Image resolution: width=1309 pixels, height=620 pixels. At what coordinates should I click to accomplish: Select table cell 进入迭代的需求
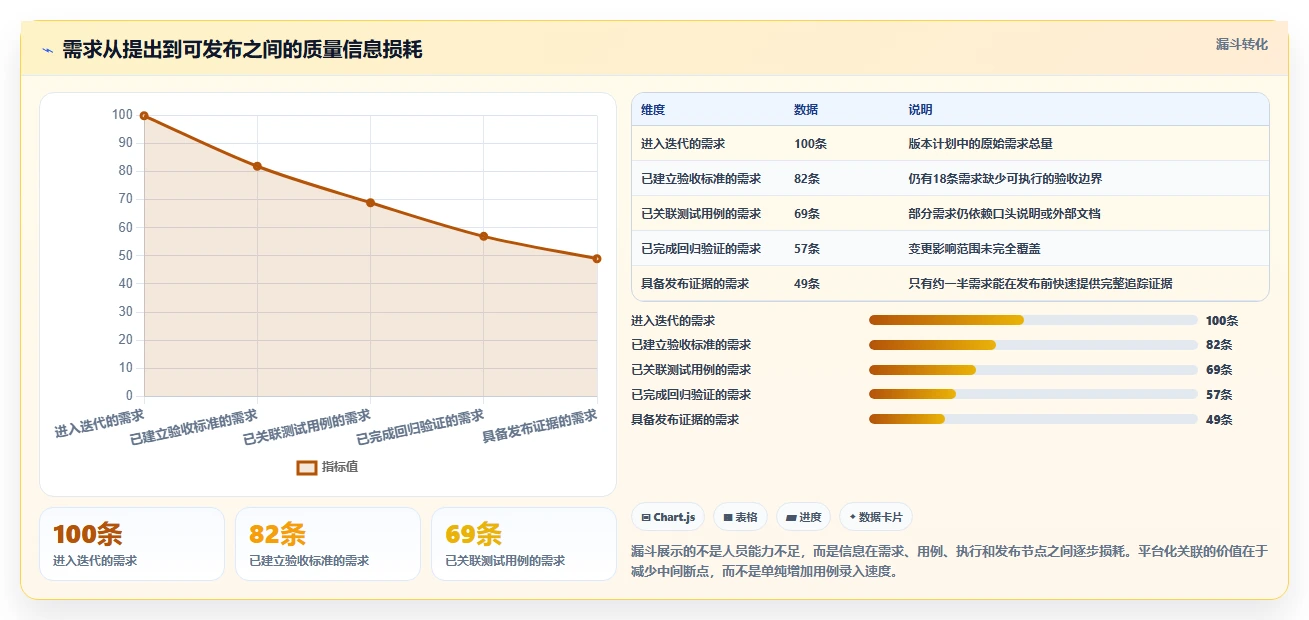click(x=683, y=144)
